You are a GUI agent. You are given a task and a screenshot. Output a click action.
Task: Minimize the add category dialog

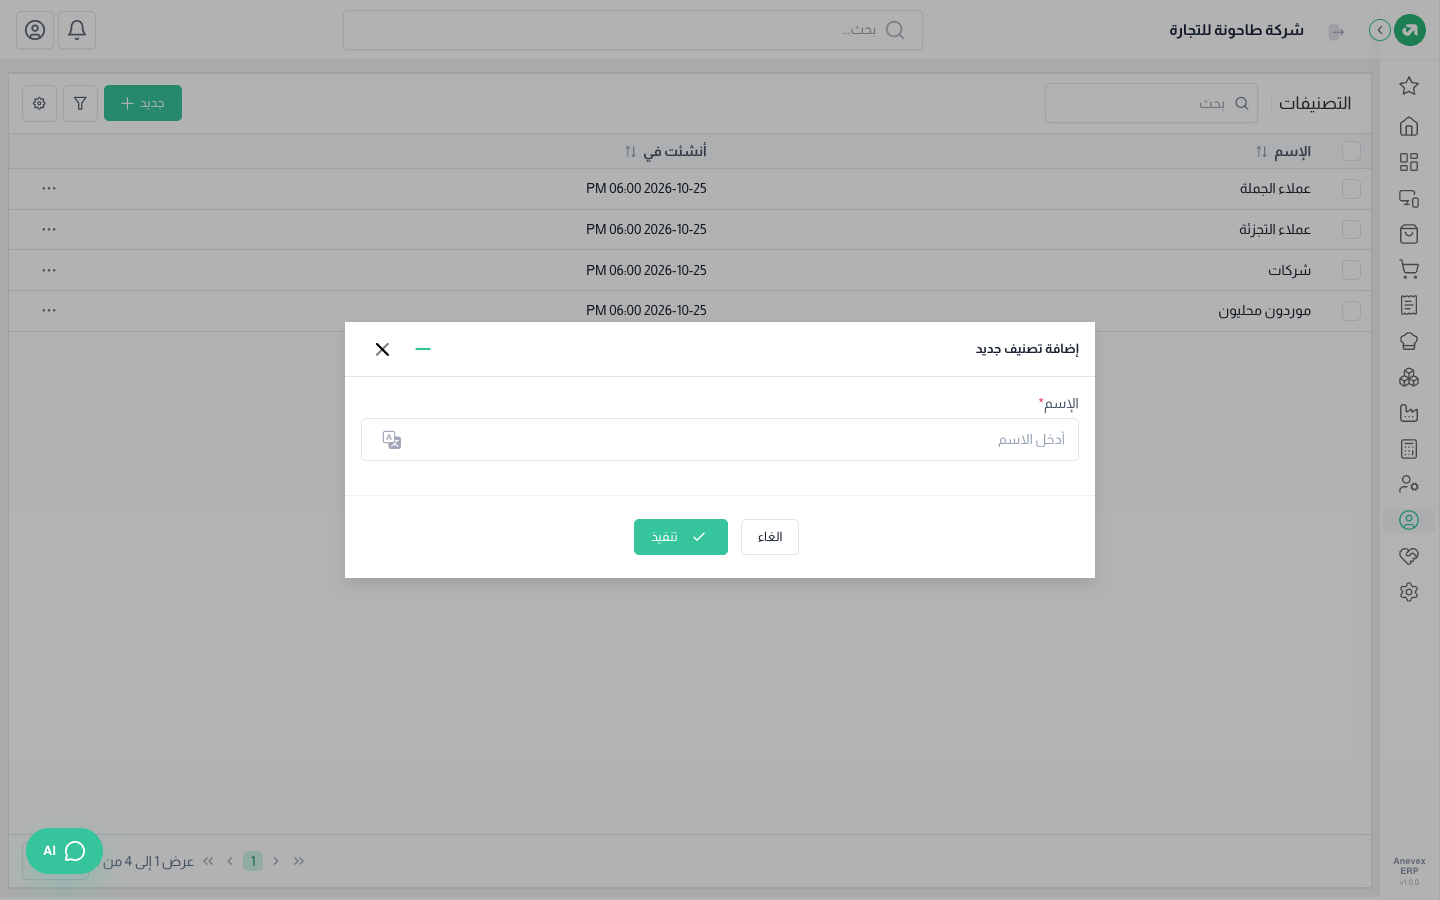423,349
